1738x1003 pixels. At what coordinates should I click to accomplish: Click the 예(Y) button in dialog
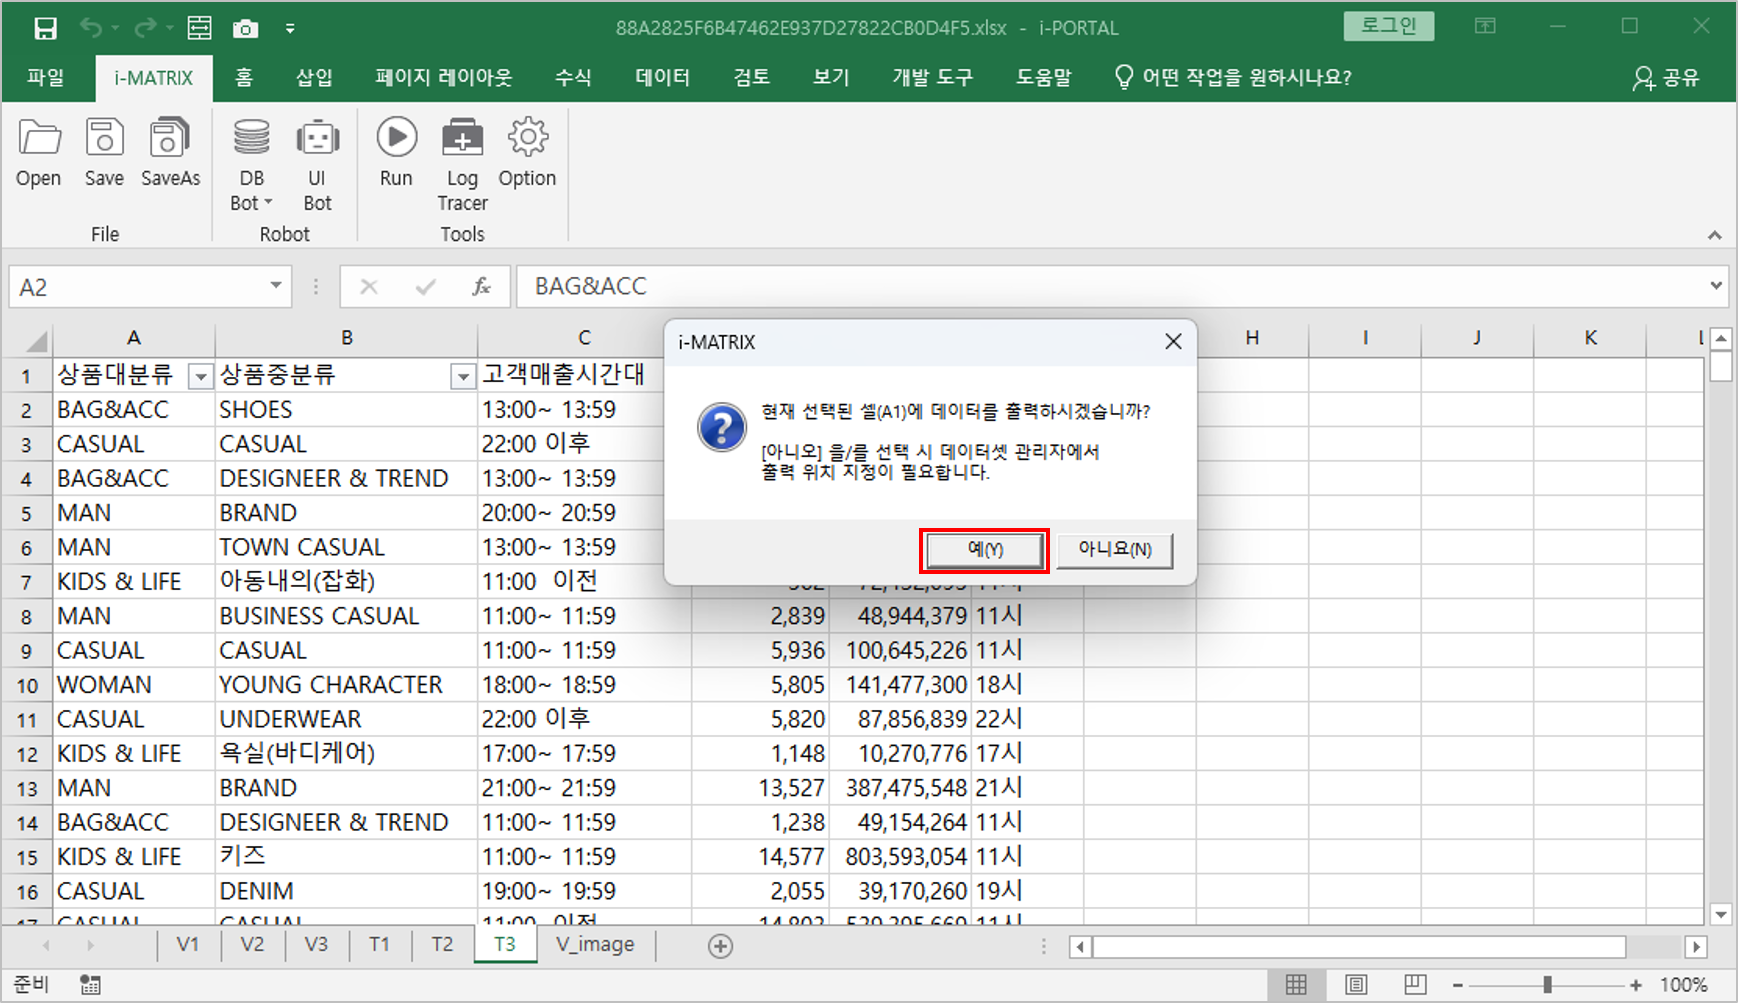tap(985, 550)
